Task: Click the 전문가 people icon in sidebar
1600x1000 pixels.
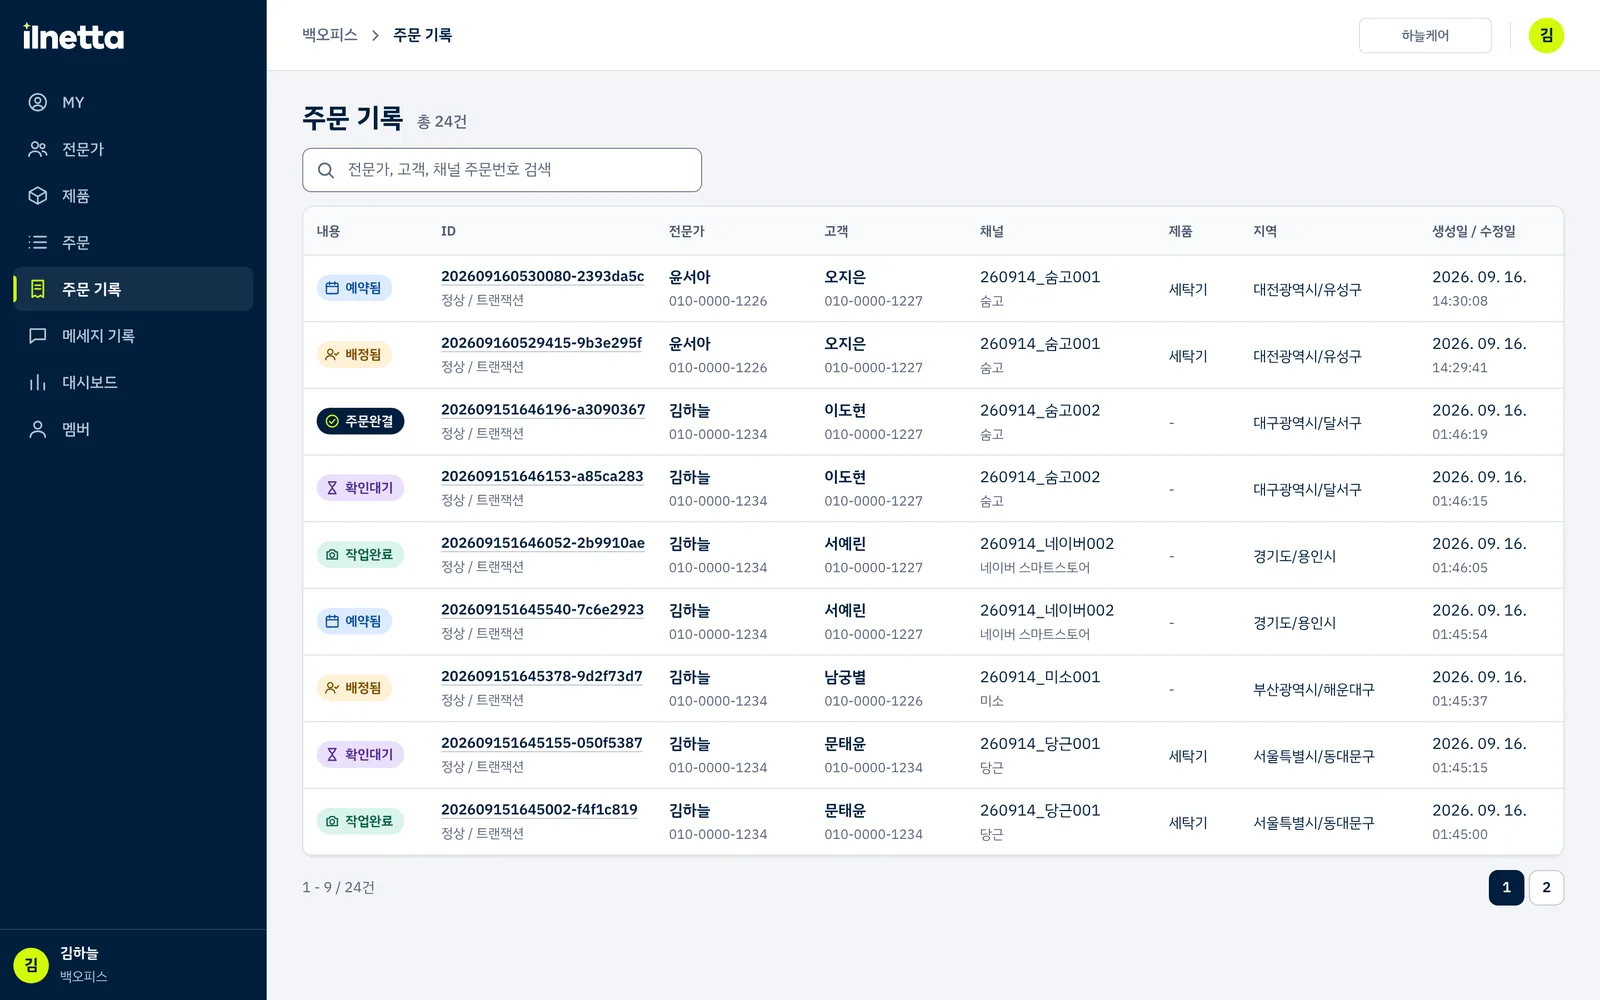Action: pyautogui.click(x=38, y=149)
